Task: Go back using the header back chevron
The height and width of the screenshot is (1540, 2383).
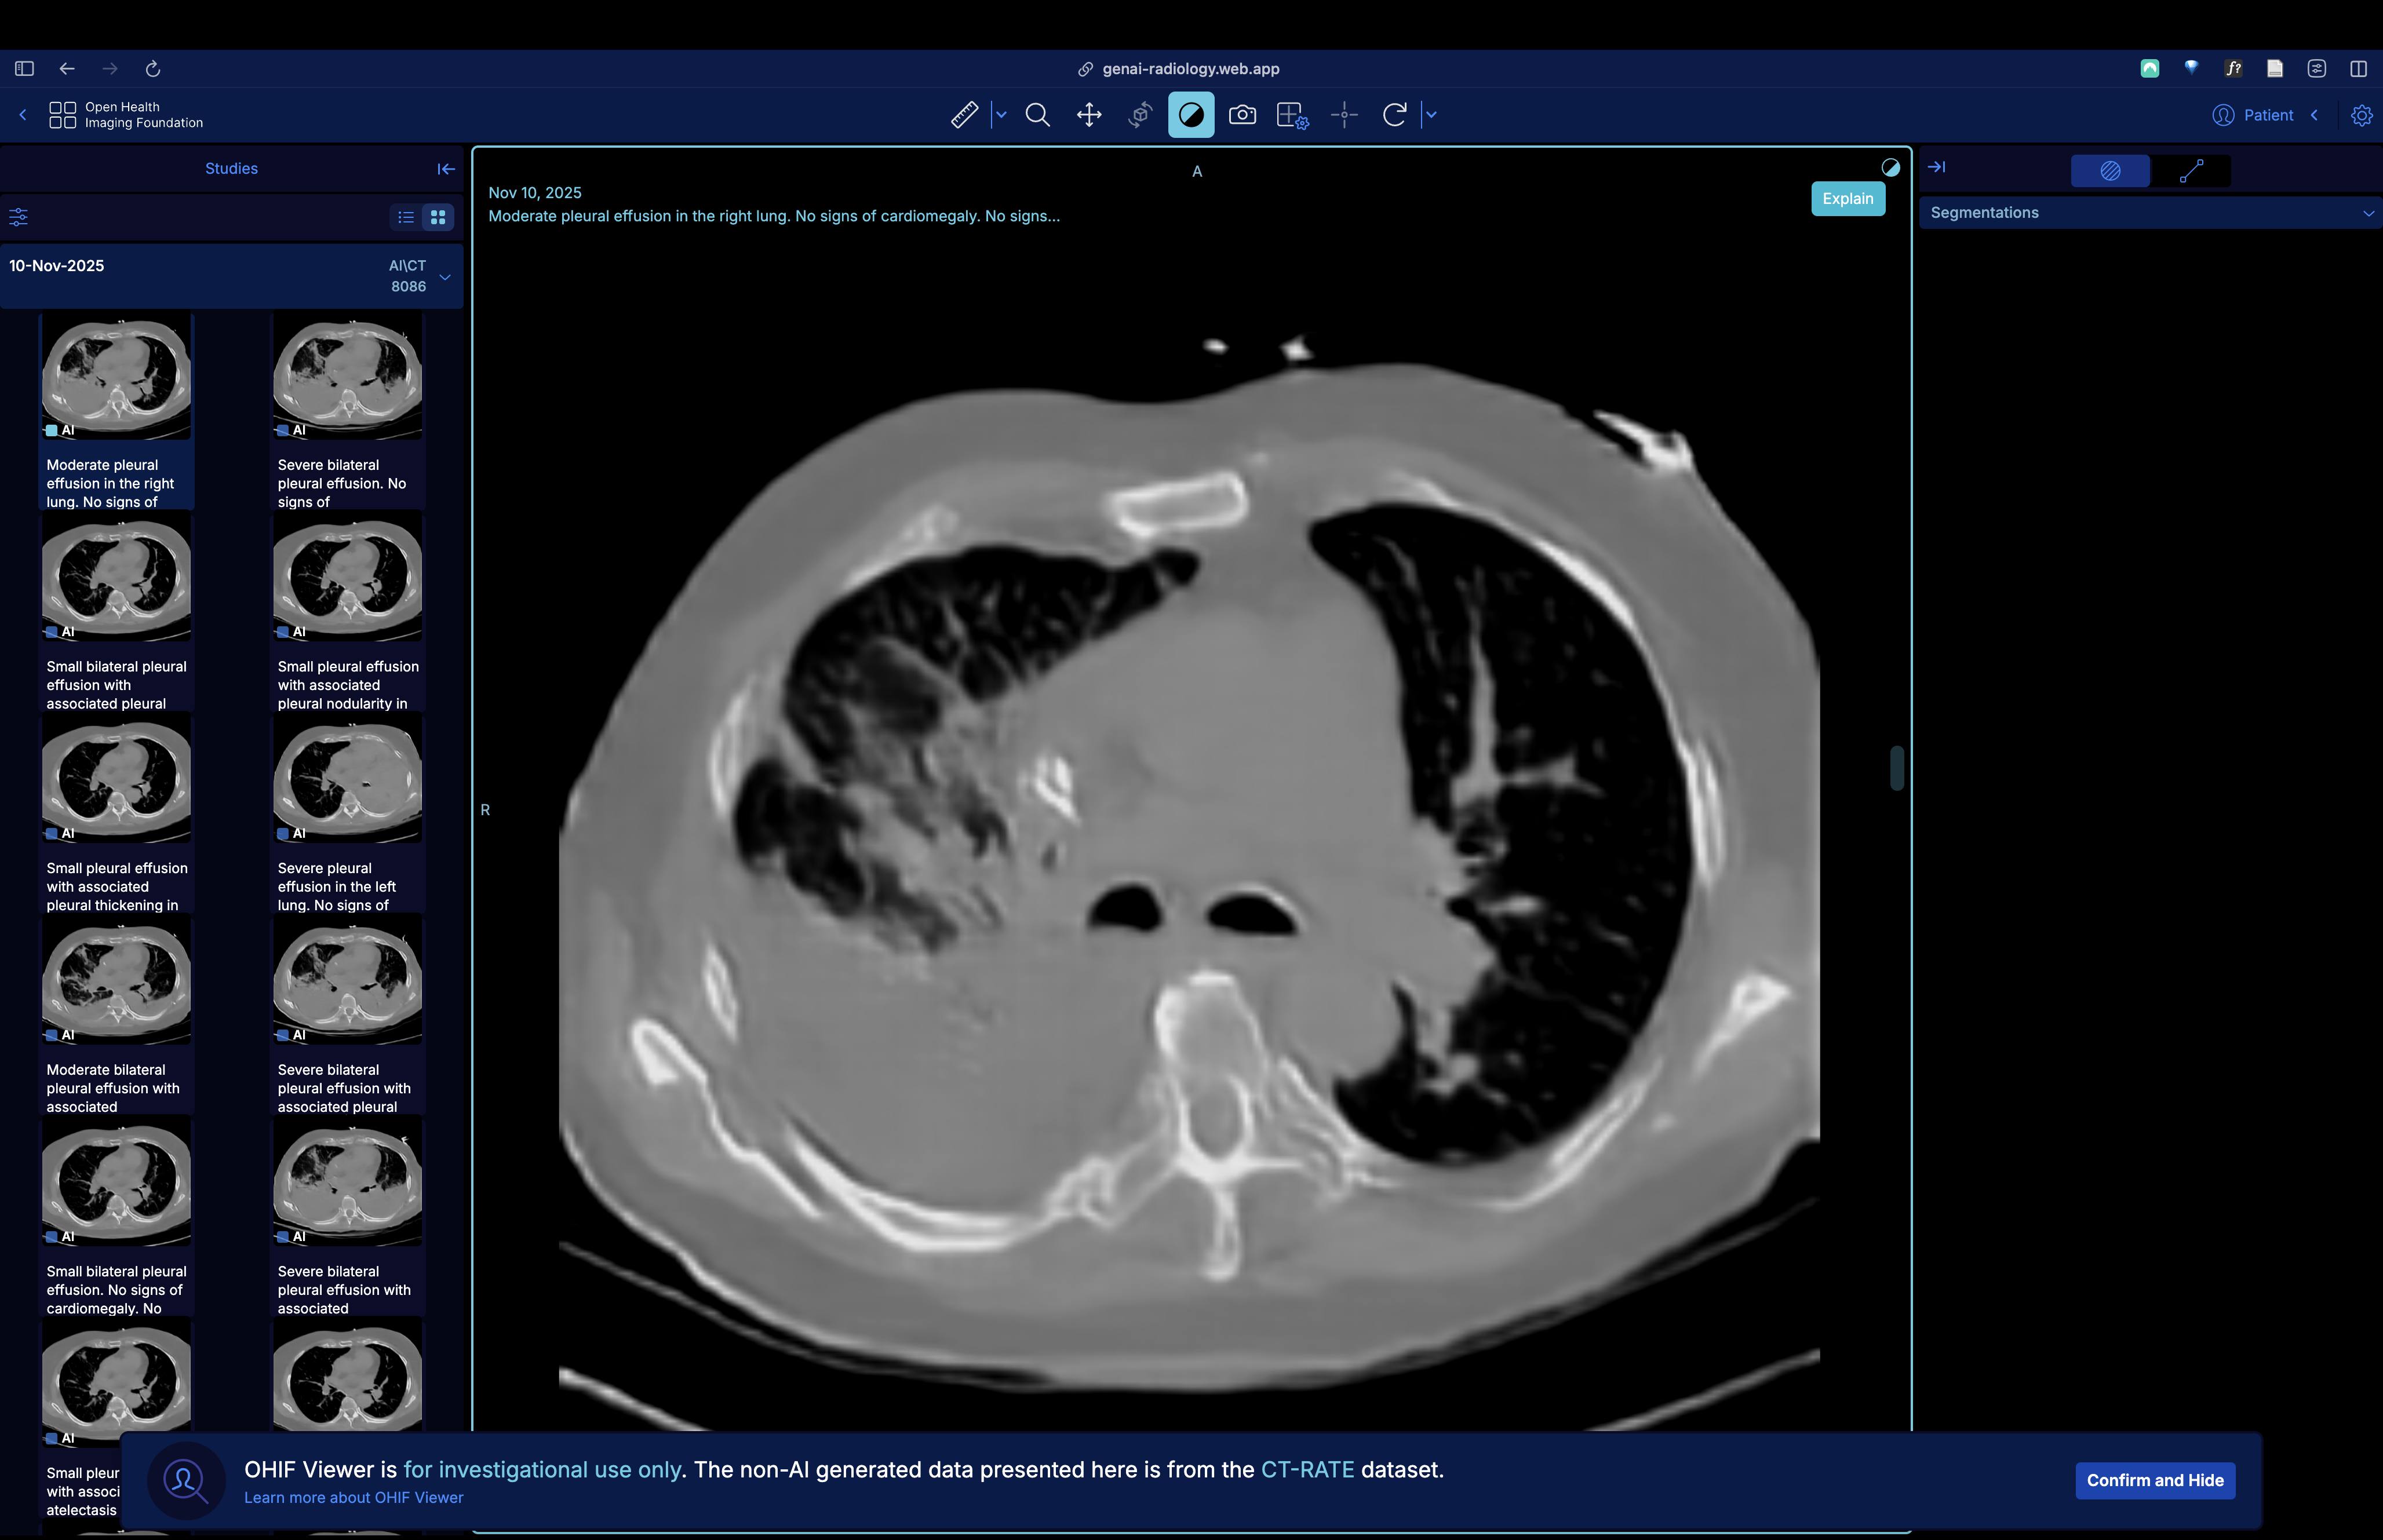Action: [23, 115]
